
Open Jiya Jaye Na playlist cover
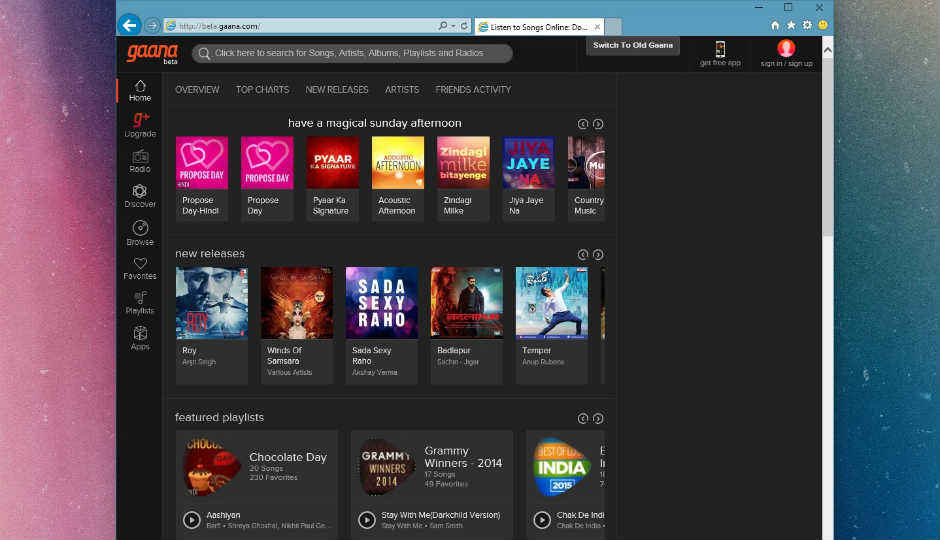pyautogui.click(x=529, y=162)
